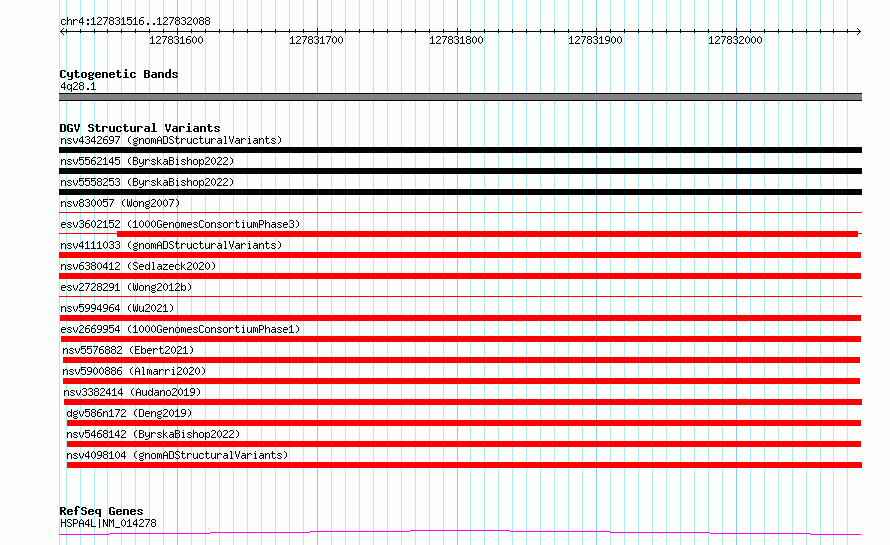This screenshot has width=890, height=545.
Task: Click the red bar under nsv4098104
Action: tap(464, 465)
